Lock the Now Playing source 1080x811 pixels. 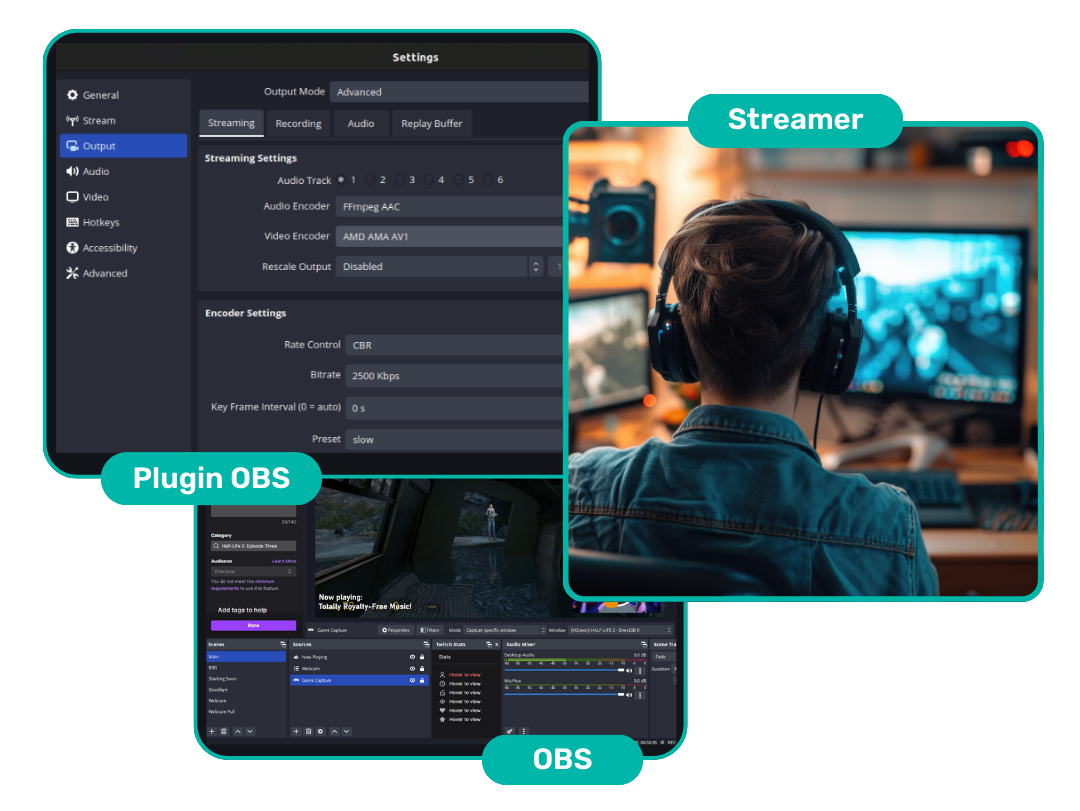(422, 657)
